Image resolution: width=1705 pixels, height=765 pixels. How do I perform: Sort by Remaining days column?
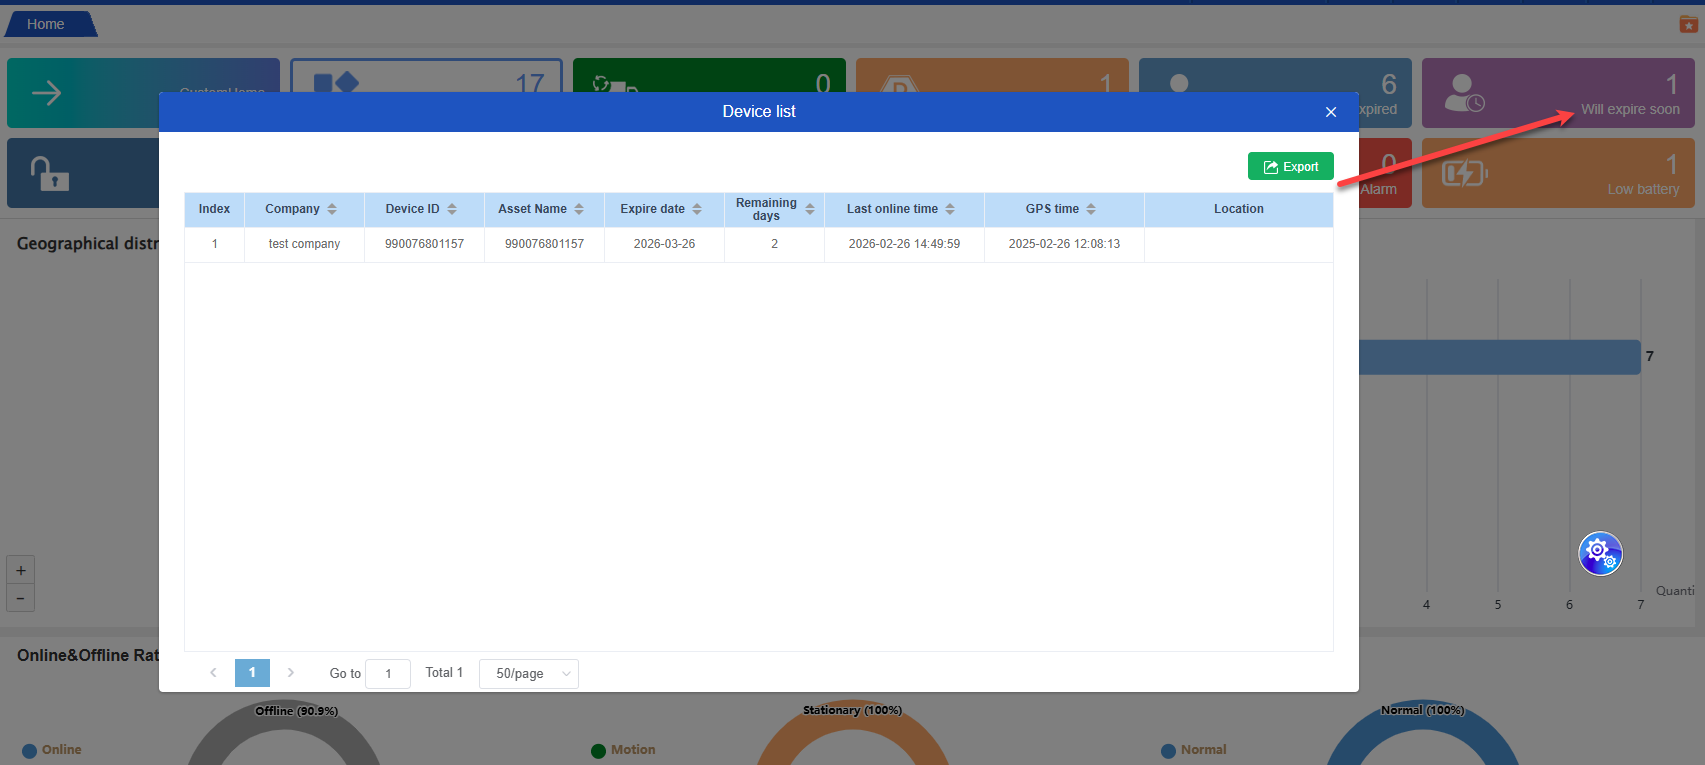coord(810,209)
